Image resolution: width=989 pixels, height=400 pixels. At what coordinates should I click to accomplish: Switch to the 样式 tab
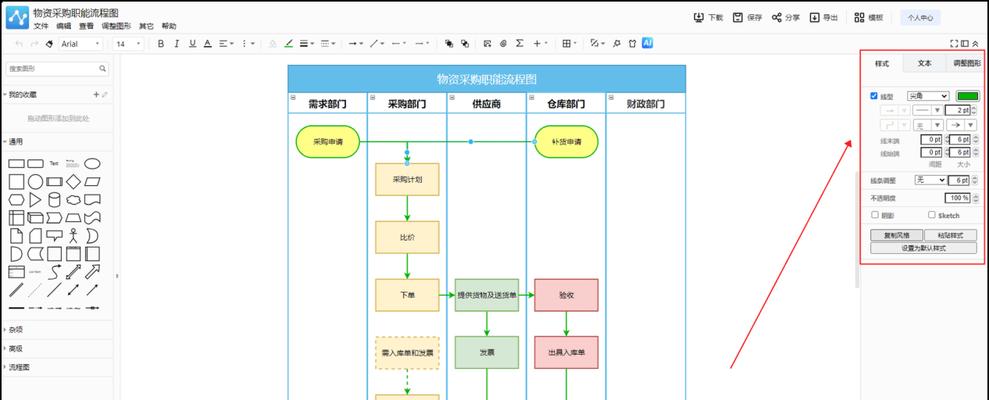pyautogui.click(x=882, y=64)
